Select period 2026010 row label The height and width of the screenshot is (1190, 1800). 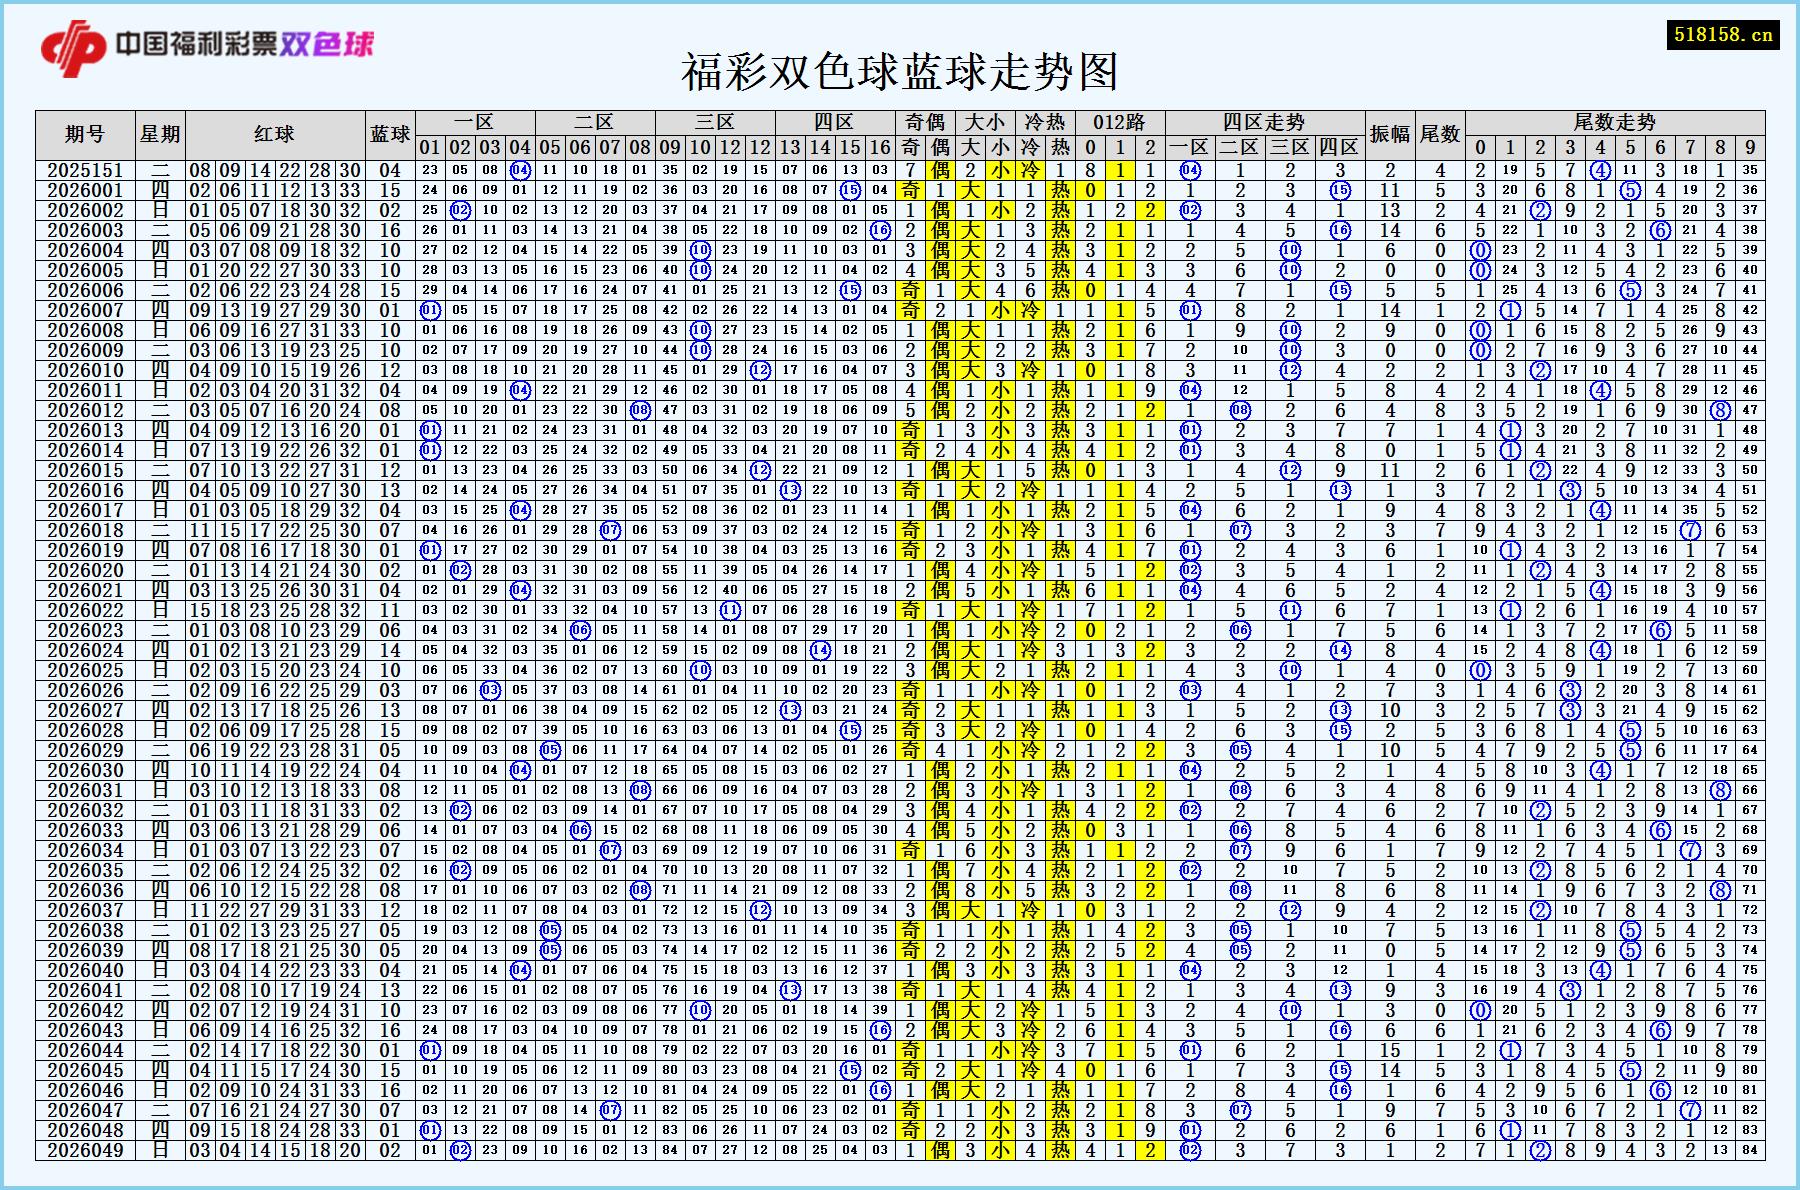tap(85, 370)
